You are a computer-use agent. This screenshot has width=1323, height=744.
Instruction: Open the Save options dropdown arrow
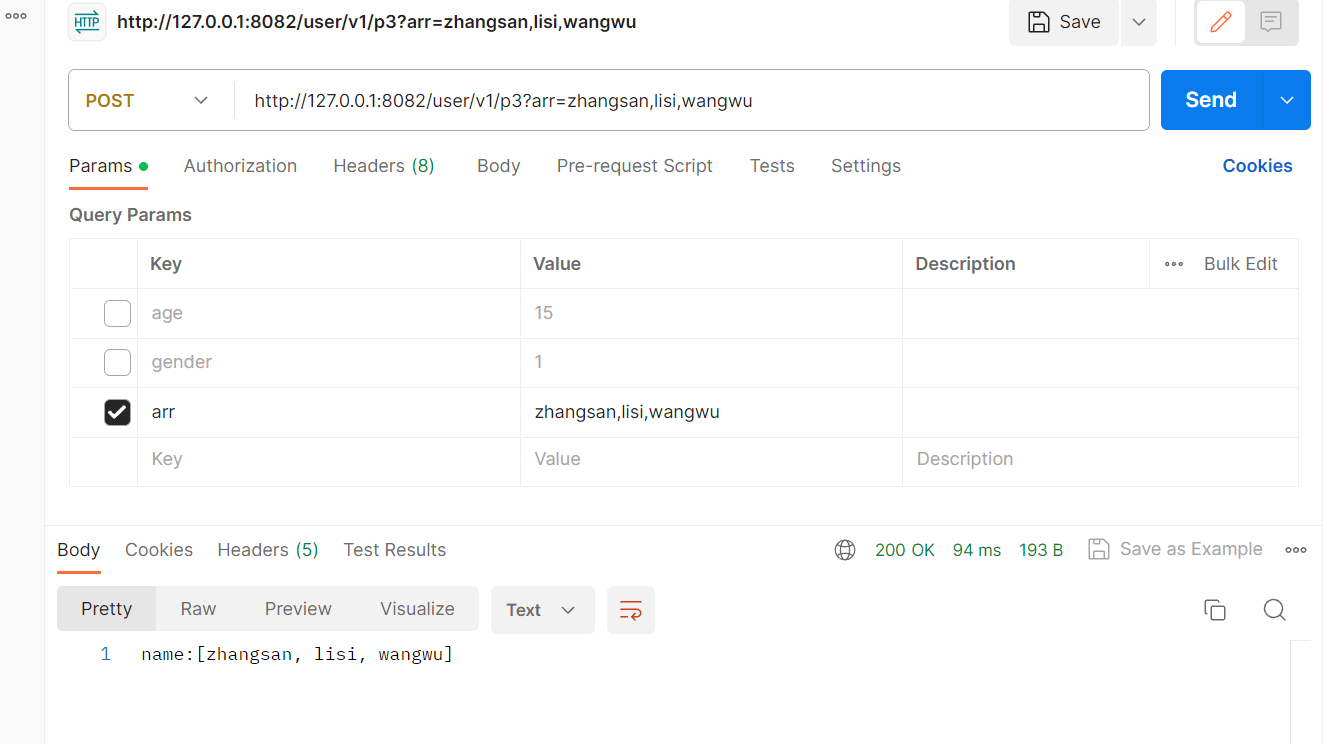click(x=1139, y=22)
